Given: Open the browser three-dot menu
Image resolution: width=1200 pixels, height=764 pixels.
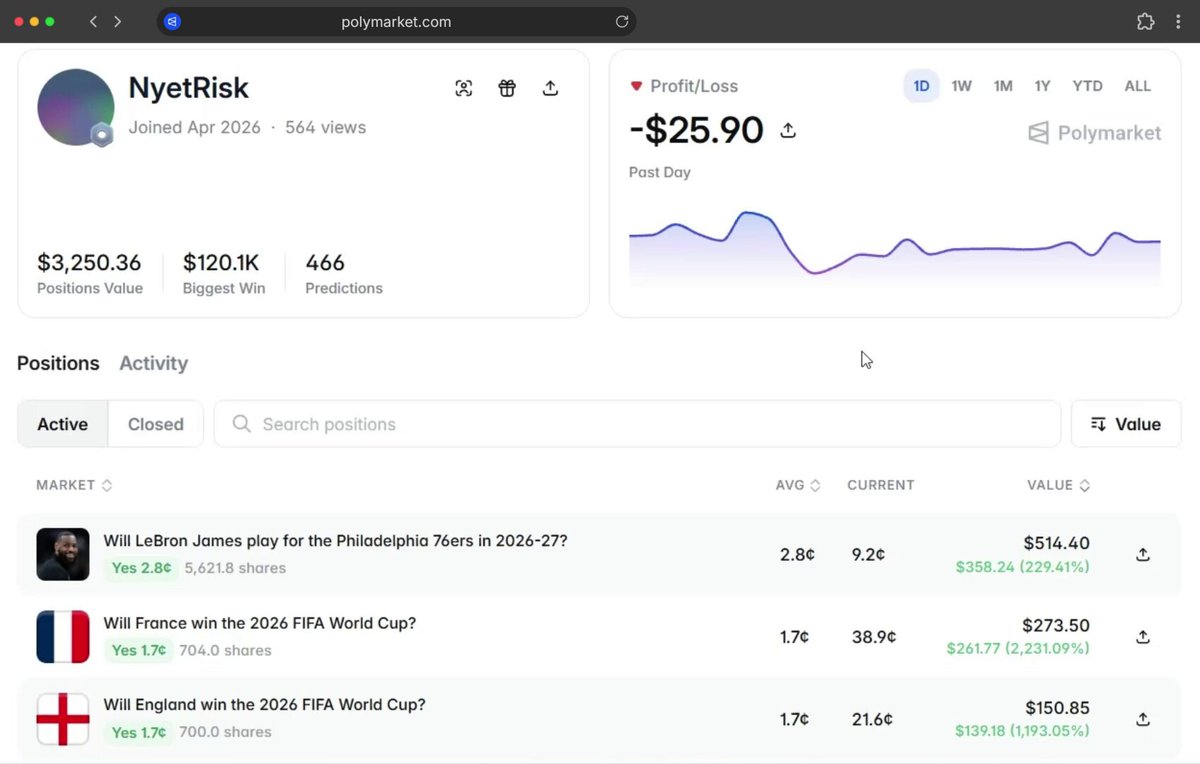Looking at the screenshot, I should 1178,21.
